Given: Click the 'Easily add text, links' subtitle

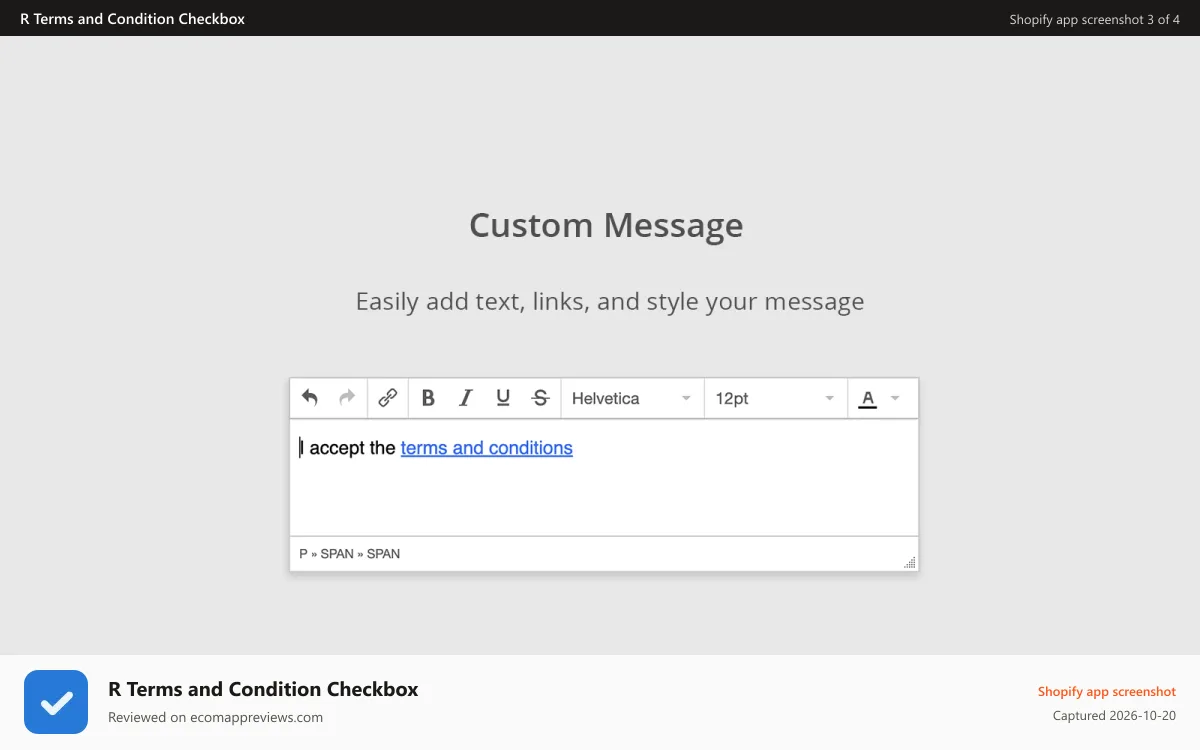Looking at the screenshot, I should (609, 301).
